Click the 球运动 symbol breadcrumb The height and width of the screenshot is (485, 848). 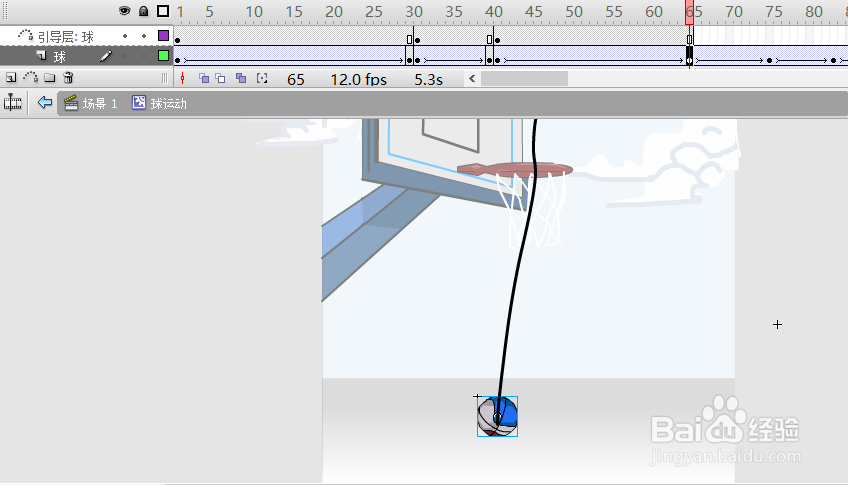(x=168, y=103)
